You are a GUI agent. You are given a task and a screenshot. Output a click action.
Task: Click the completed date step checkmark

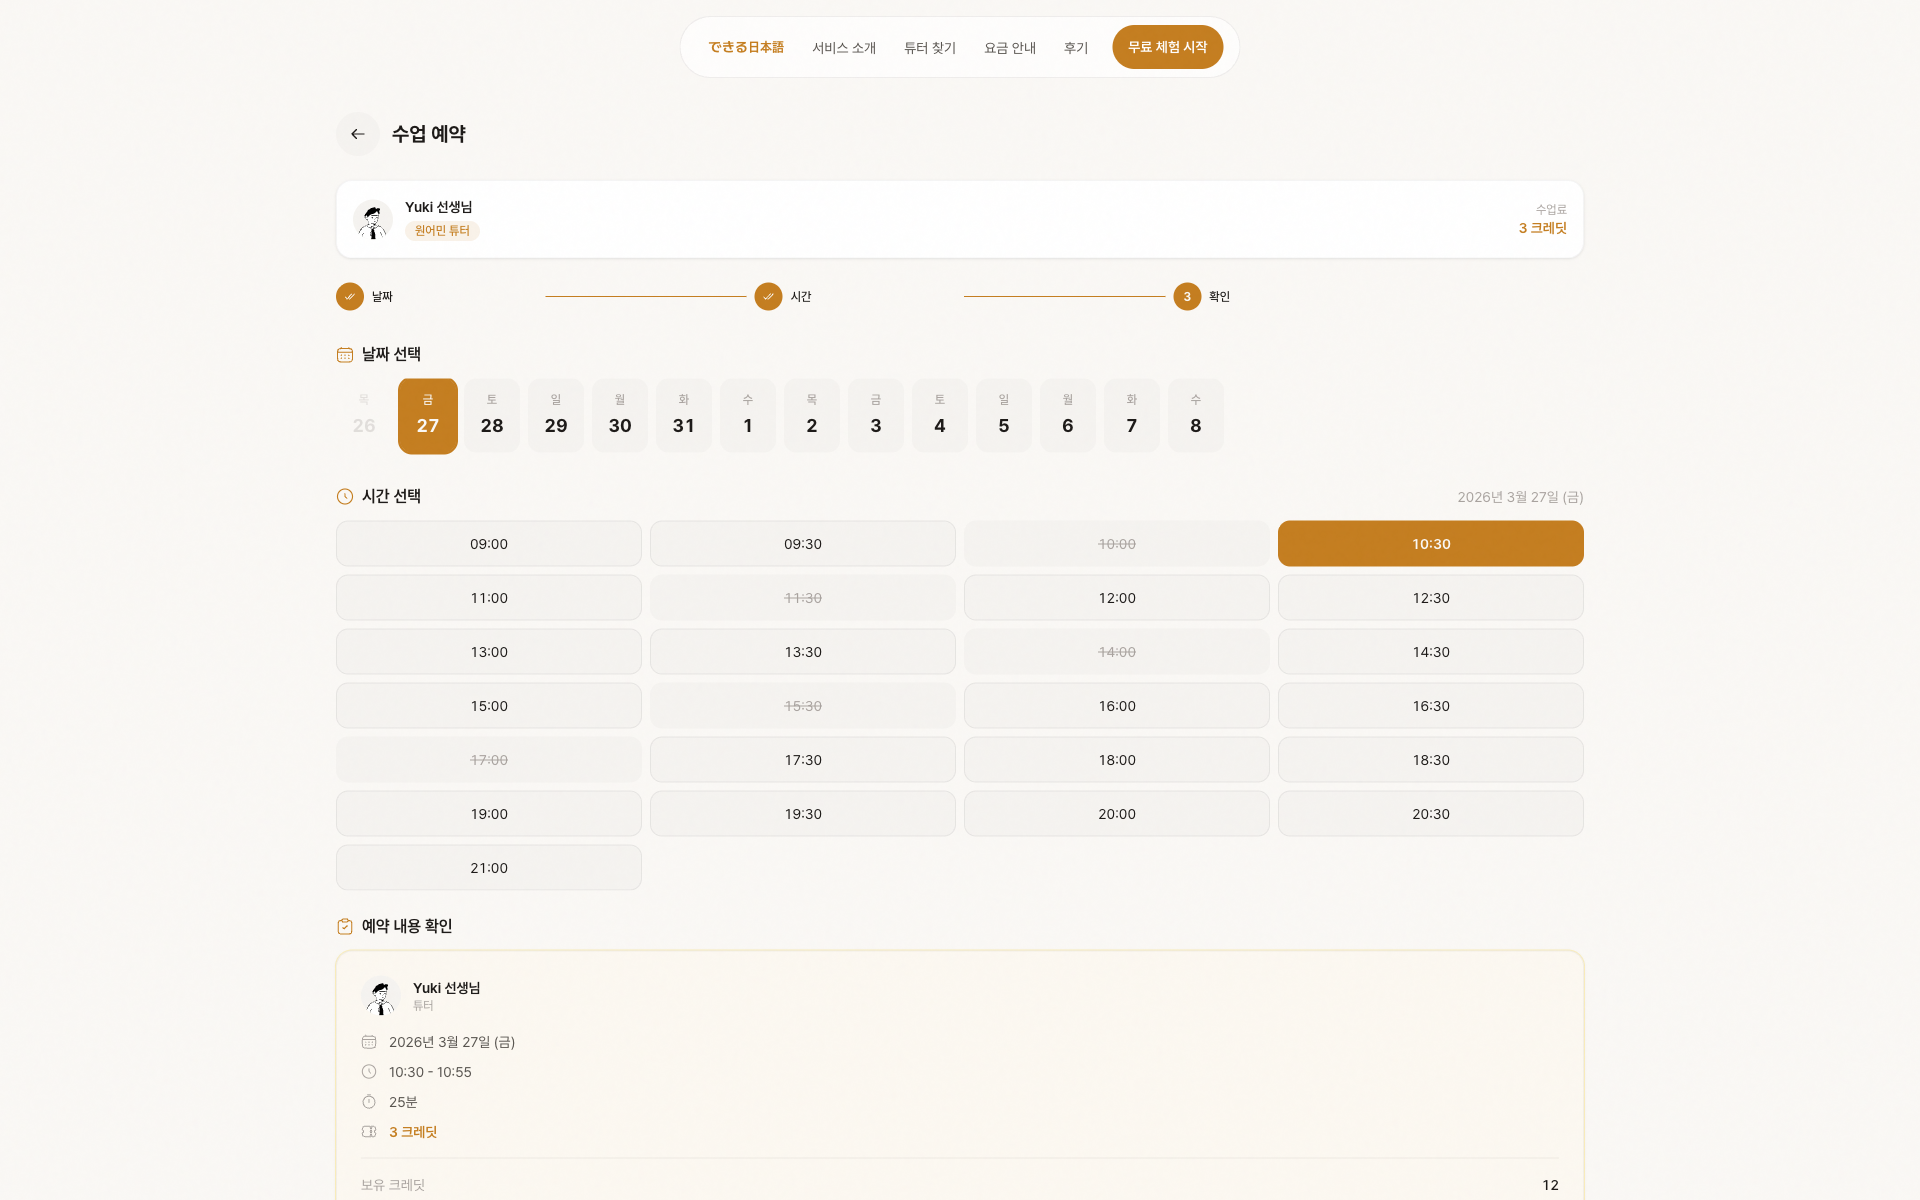point(350,297)
